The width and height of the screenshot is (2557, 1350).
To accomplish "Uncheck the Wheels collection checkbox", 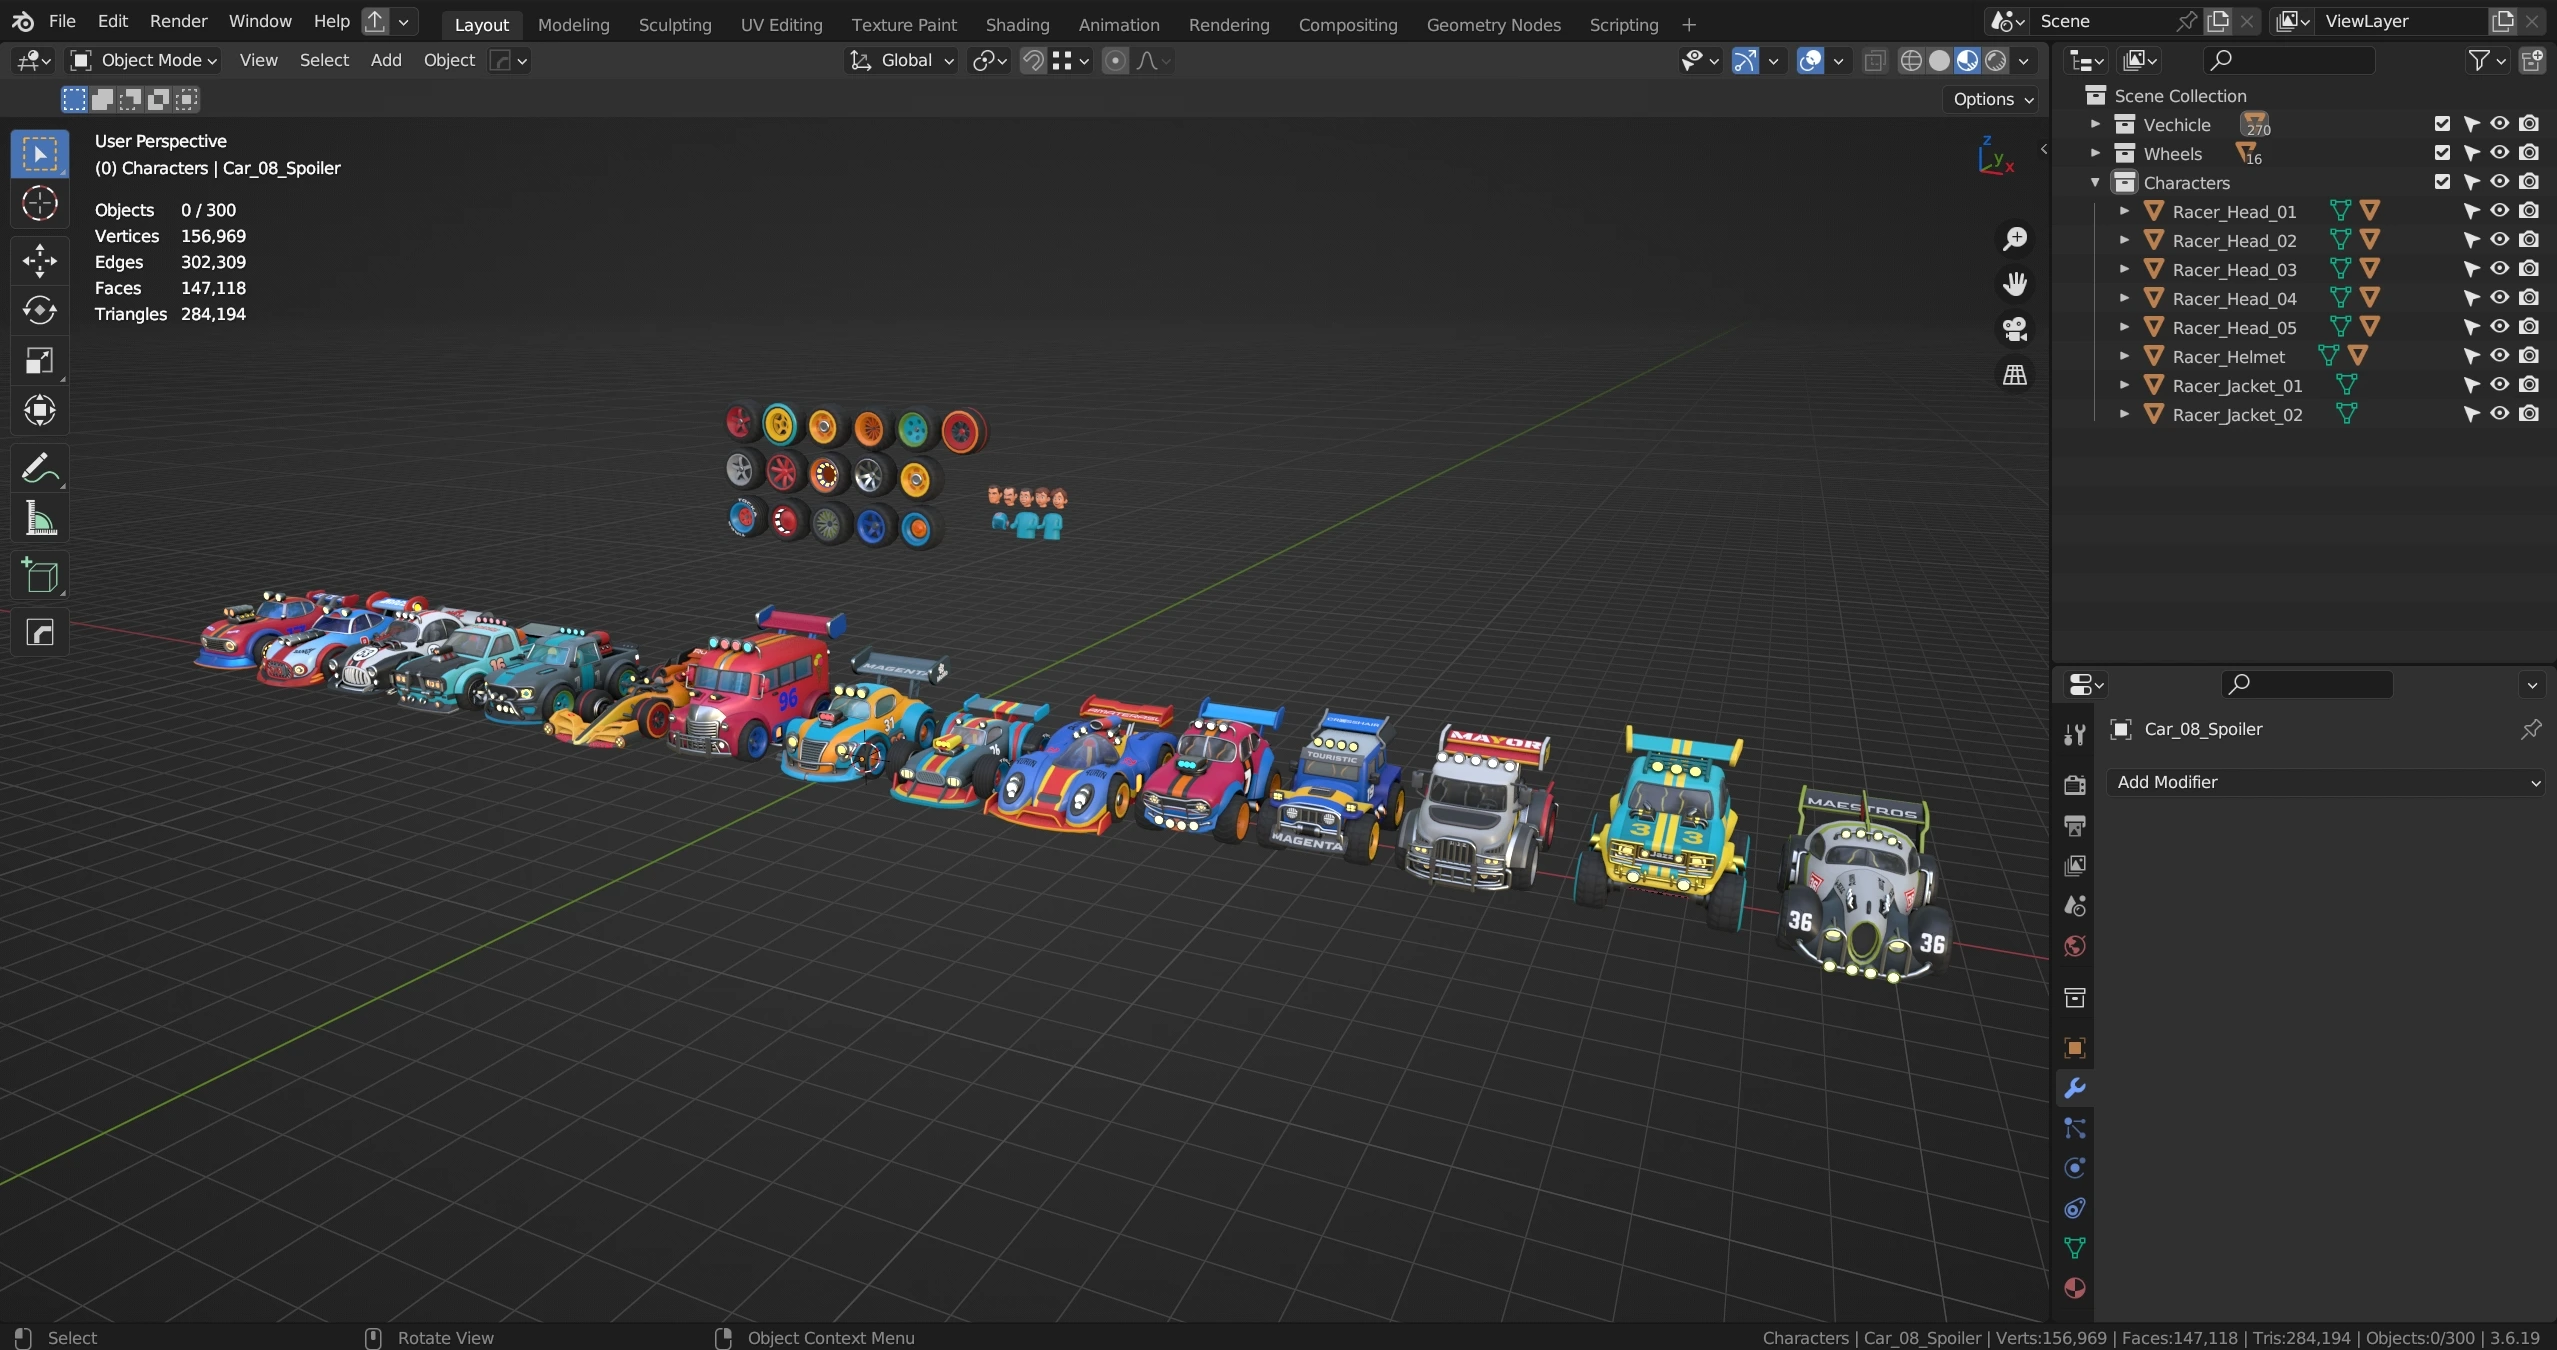I will coord(2442,153).
